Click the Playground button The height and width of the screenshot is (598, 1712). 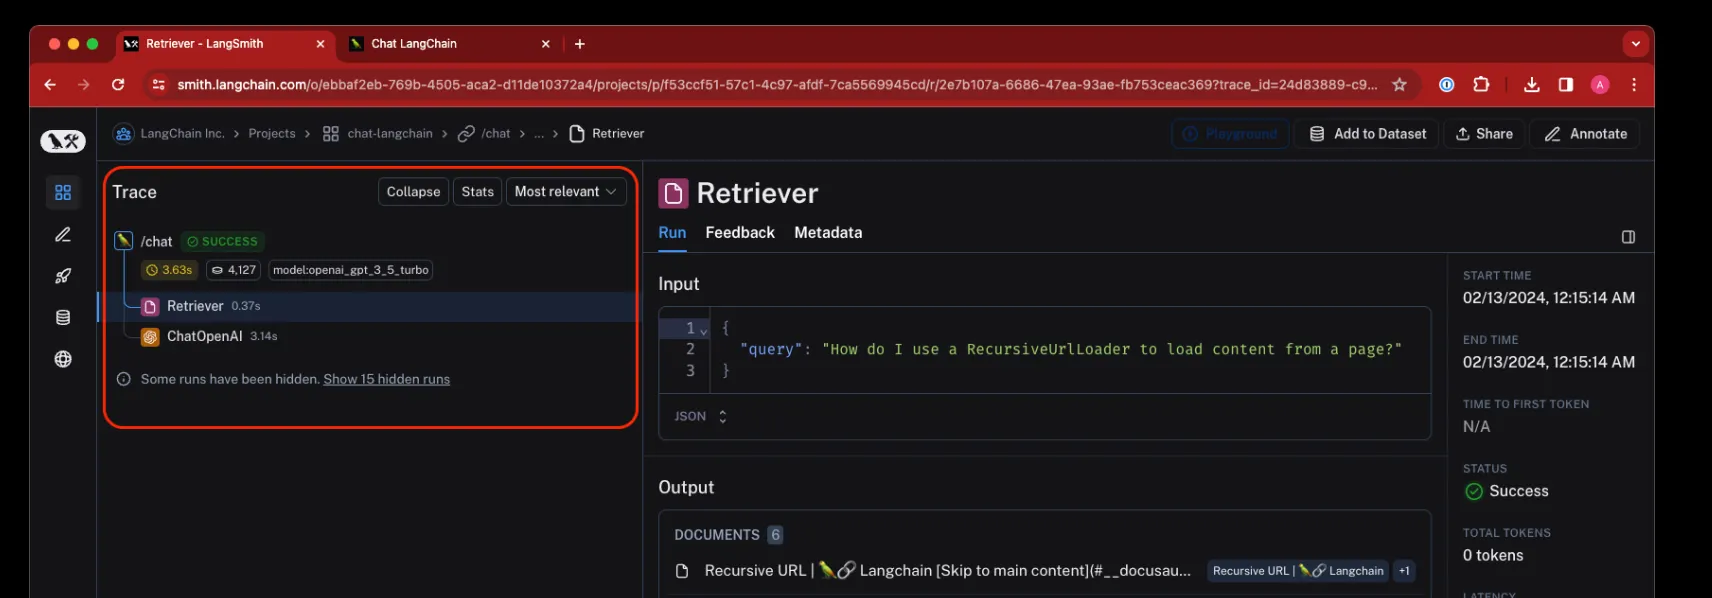(x=1230, y=134)
